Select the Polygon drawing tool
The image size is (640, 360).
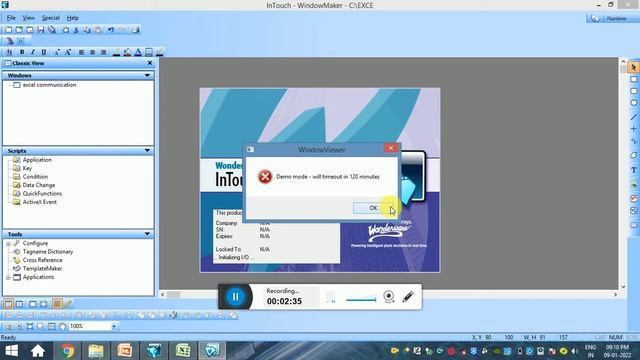tap(633, 155)
